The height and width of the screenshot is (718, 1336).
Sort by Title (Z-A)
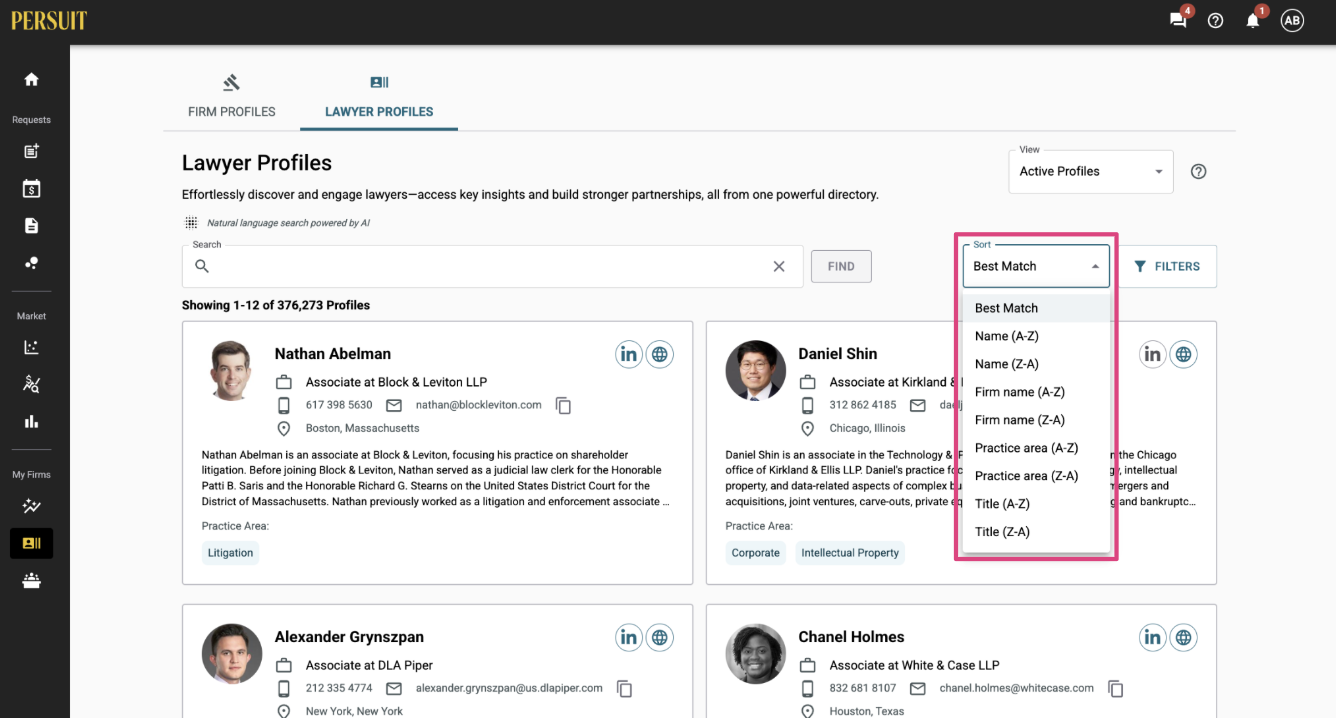pos(1035,532)
